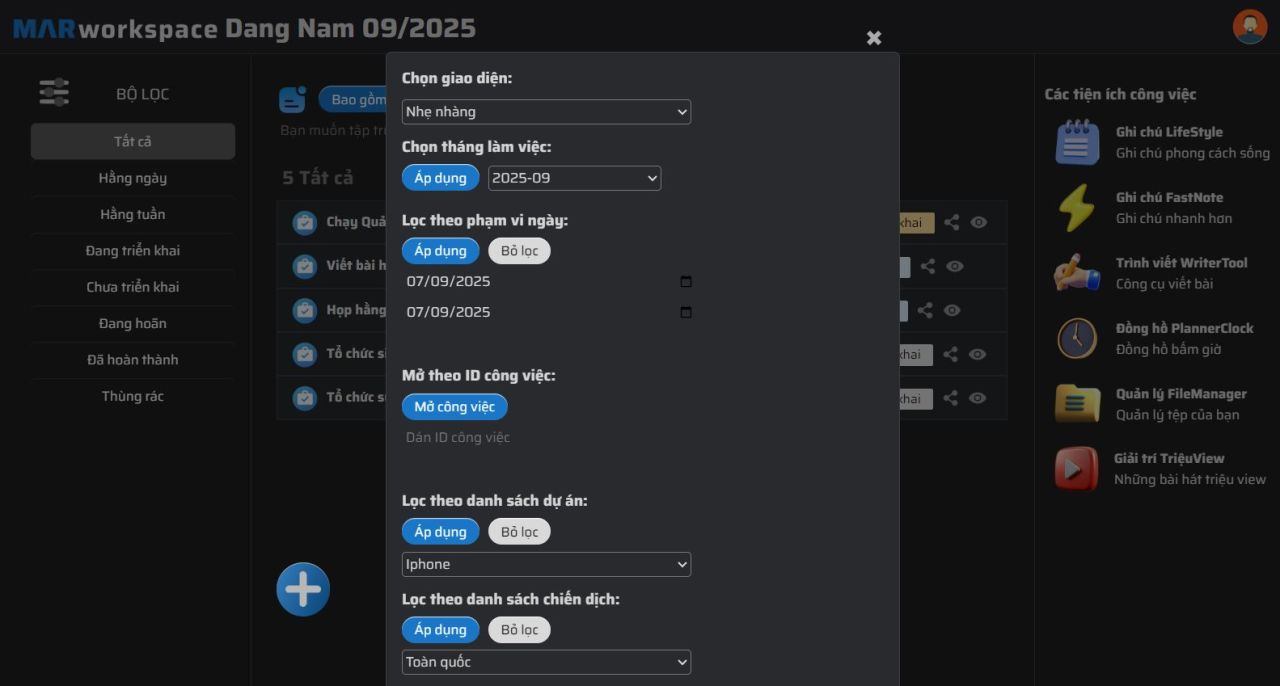Click the Viết bài task title
1280x686 pixels.
coord(356,266)
